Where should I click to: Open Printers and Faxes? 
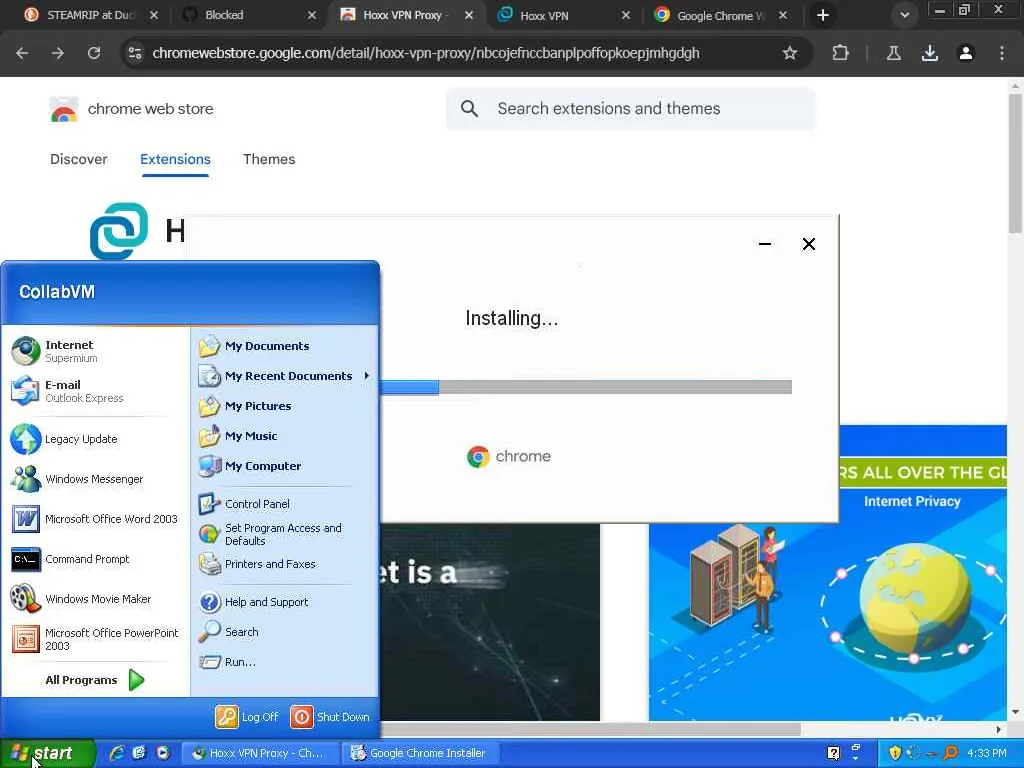[285, 564]
